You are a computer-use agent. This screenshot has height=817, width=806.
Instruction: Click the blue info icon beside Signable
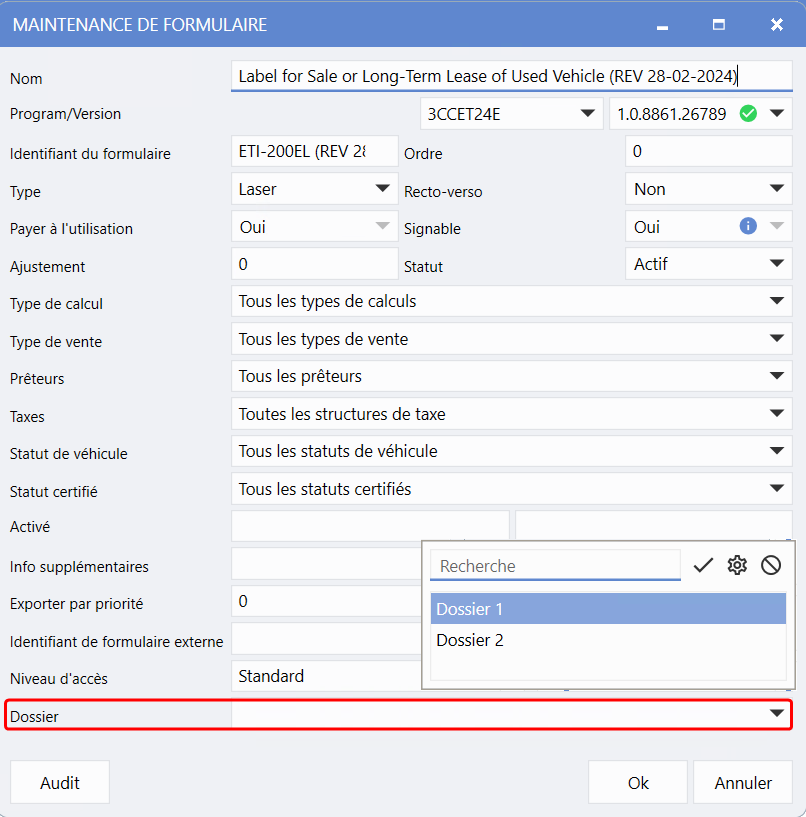pyautogui.click(x=748, y=226)
